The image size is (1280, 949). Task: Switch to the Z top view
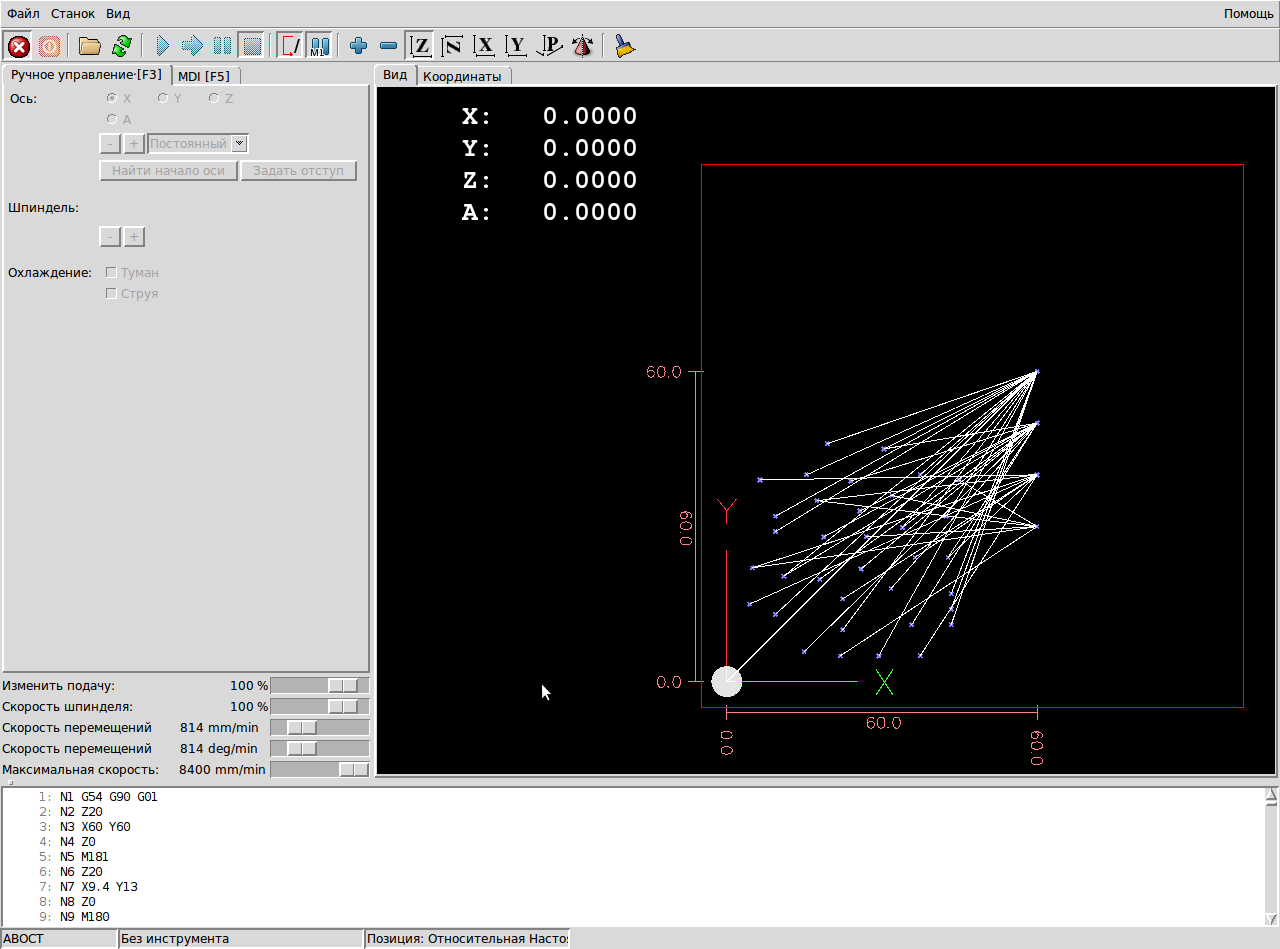(x=421, y=46)
